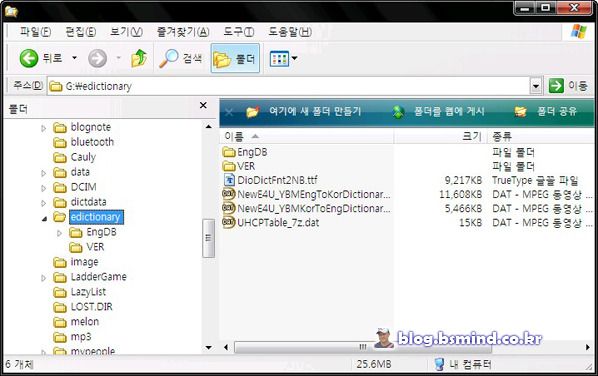Go up one folder level icon
The width and height of the screenshot is (598, 376).
139,58
